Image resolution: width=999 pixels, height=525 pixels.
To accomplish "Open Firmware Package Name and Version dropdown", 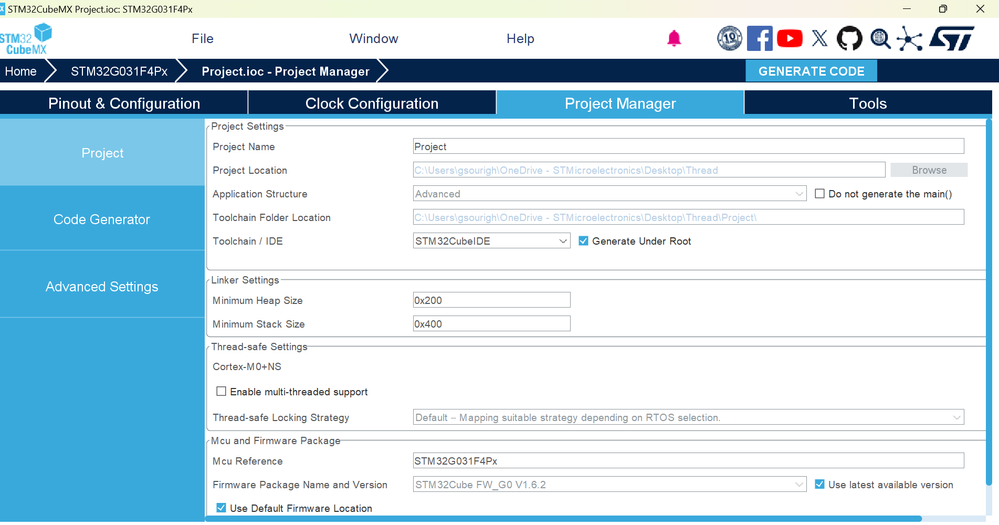I will (x=610, y=484).
